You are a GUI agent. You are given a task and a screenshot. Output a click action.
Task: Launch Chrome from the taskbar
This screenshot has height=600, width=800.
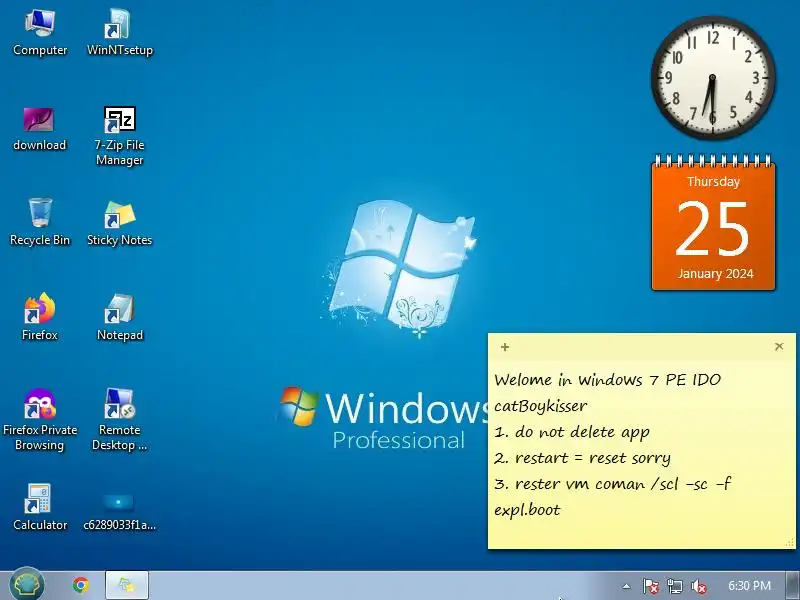(81, 585)
